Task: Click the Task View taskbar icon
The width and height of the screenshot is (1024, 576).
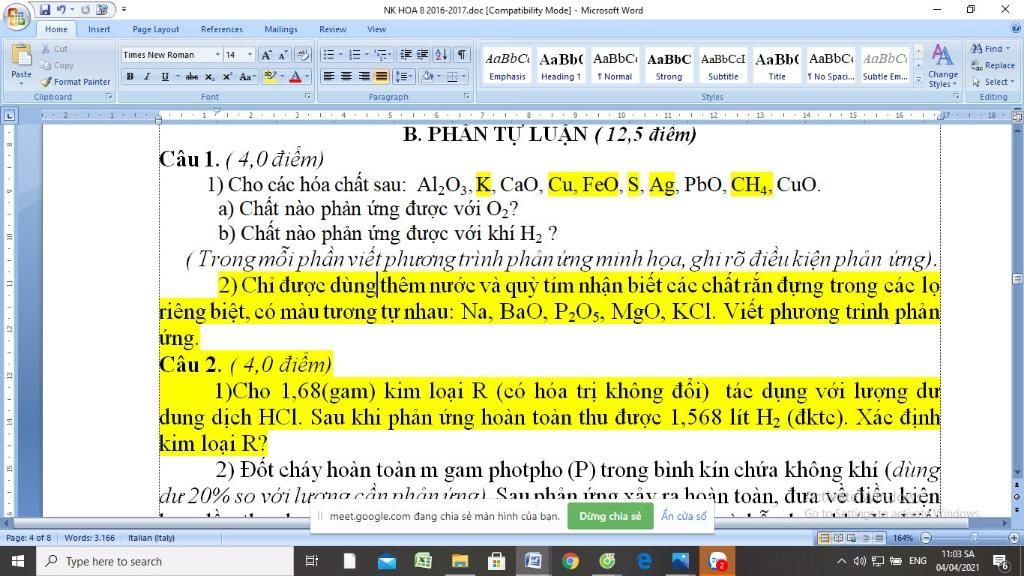Action: (312, 561)
